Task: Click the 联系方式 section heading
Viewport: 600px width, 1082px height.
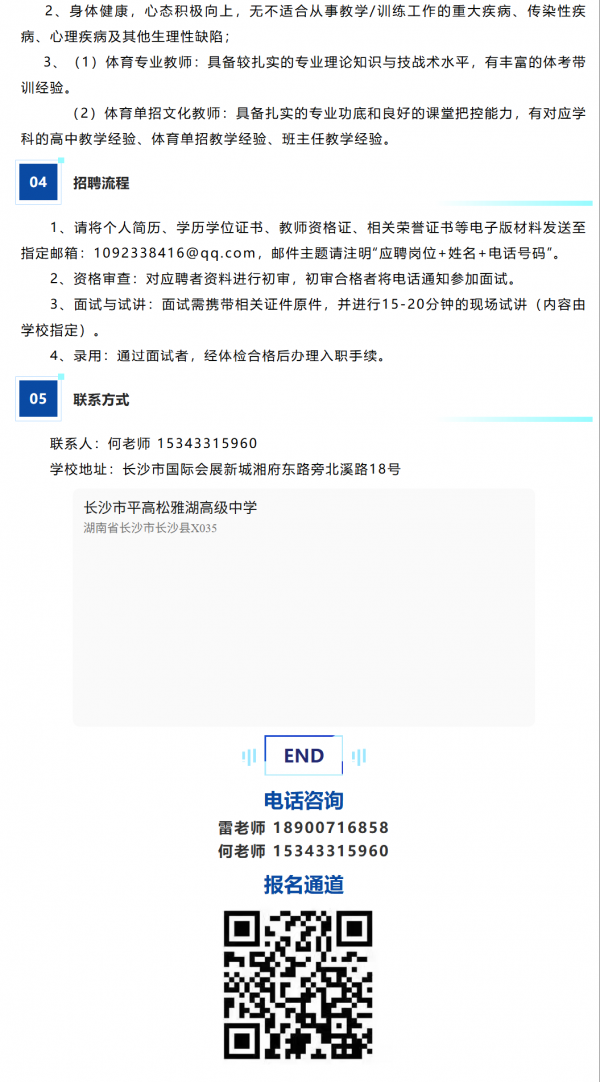Action: click(101, 399)
